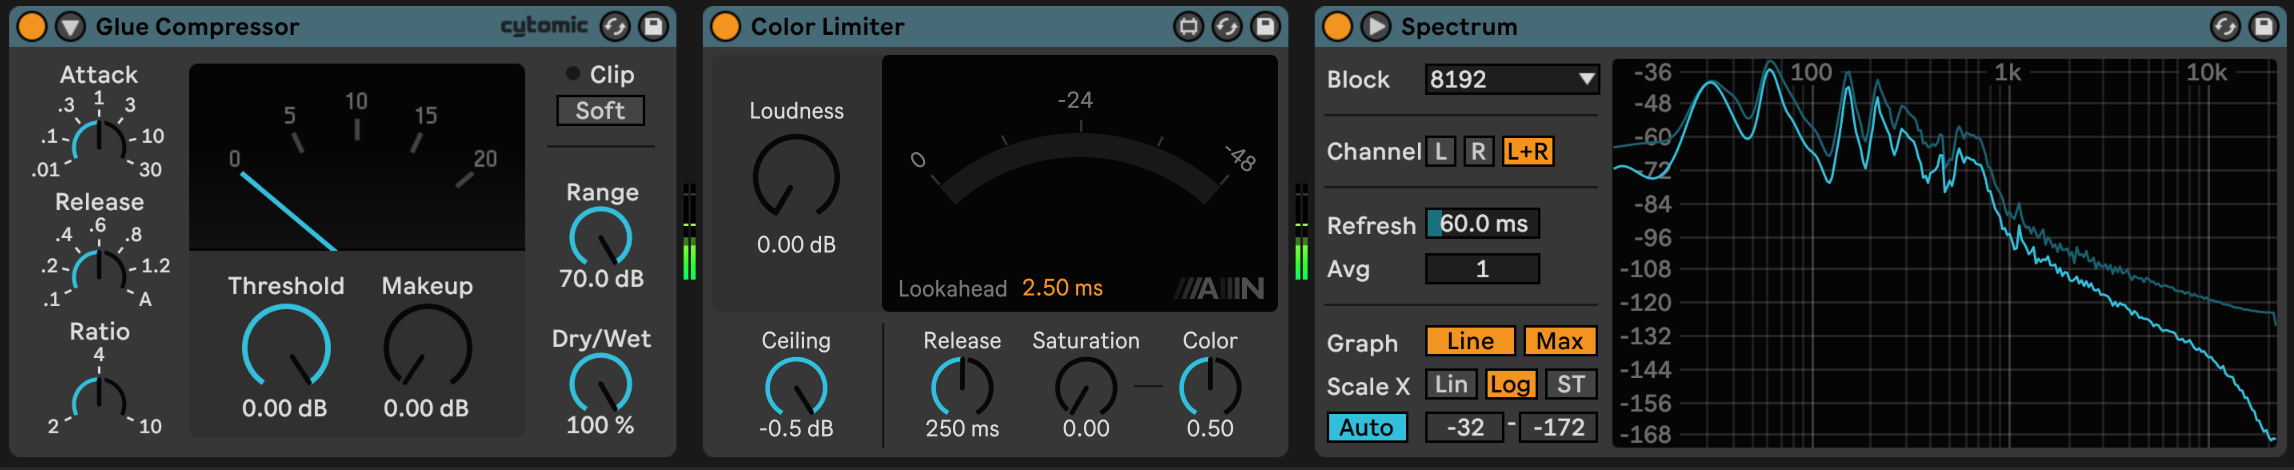Click Color Limiter Release knob

click(x=962, y=387)
